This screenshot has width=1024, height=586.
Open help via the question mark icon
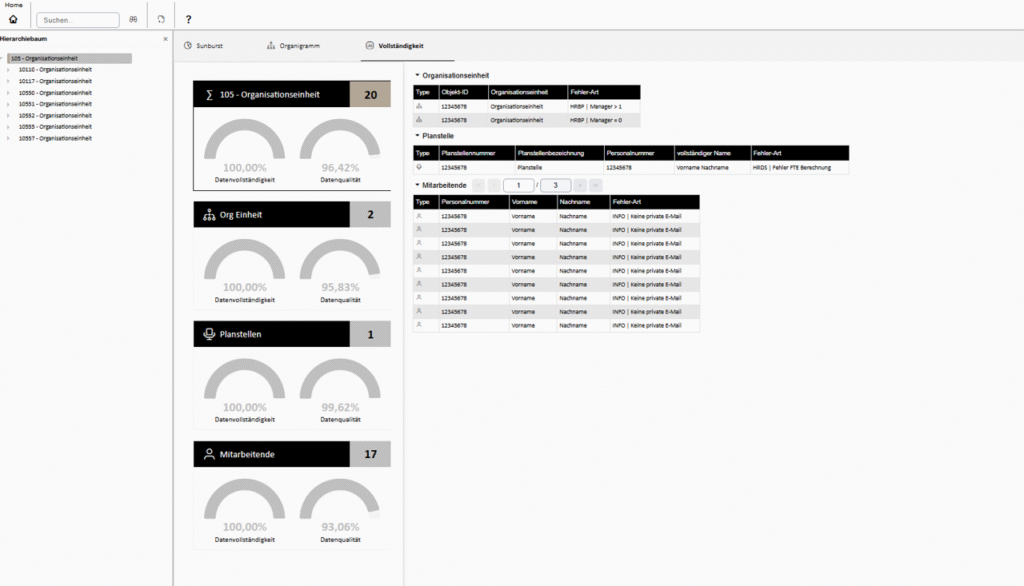pyautogui.click(x=189, y=19)
